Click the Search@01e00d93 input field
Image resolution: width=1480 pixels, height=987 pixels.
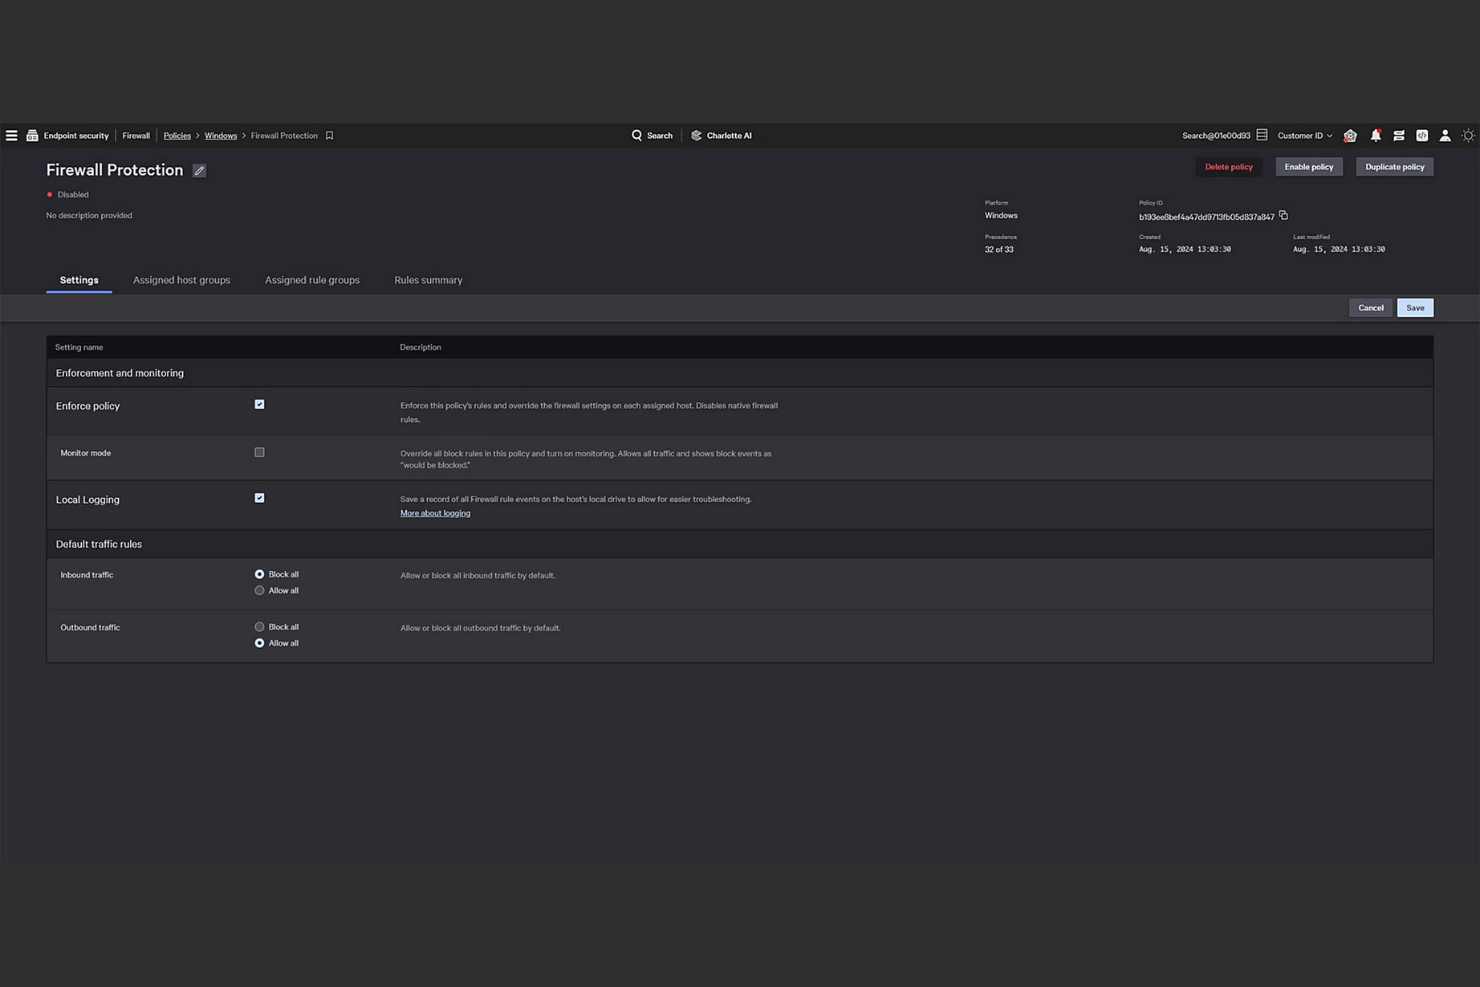1215,135
